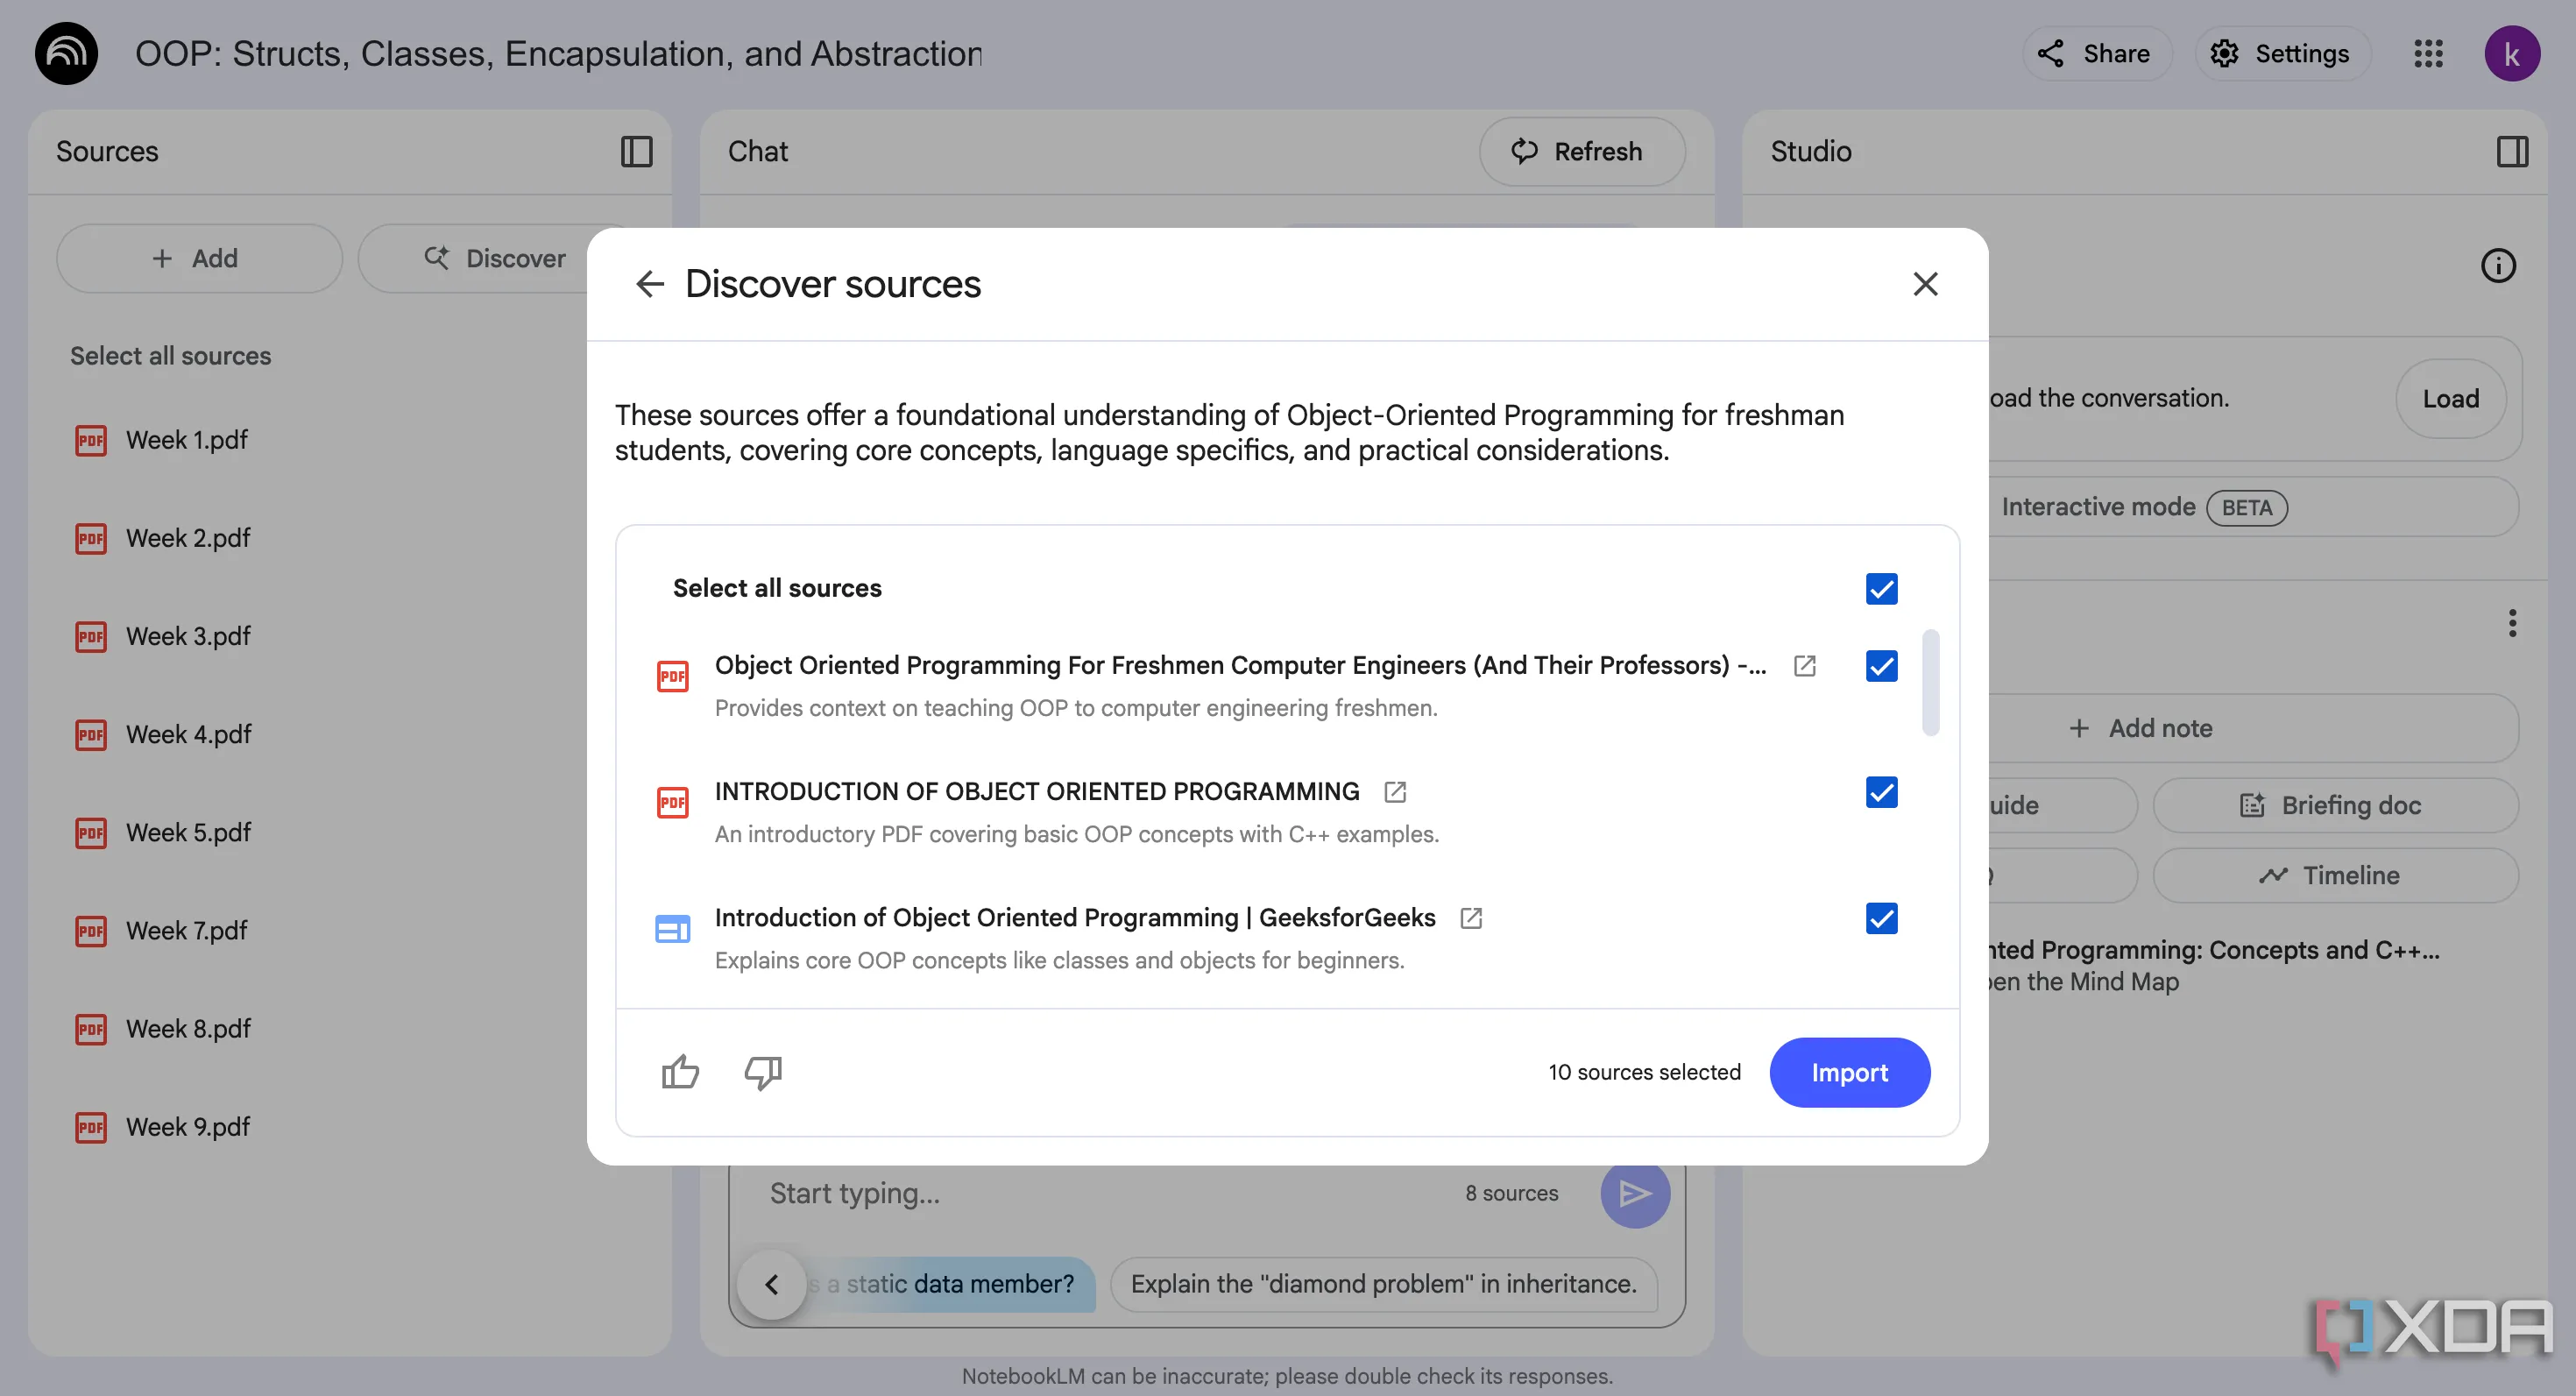Click the Select all sources label in Sources panel

tap(170, 356)
